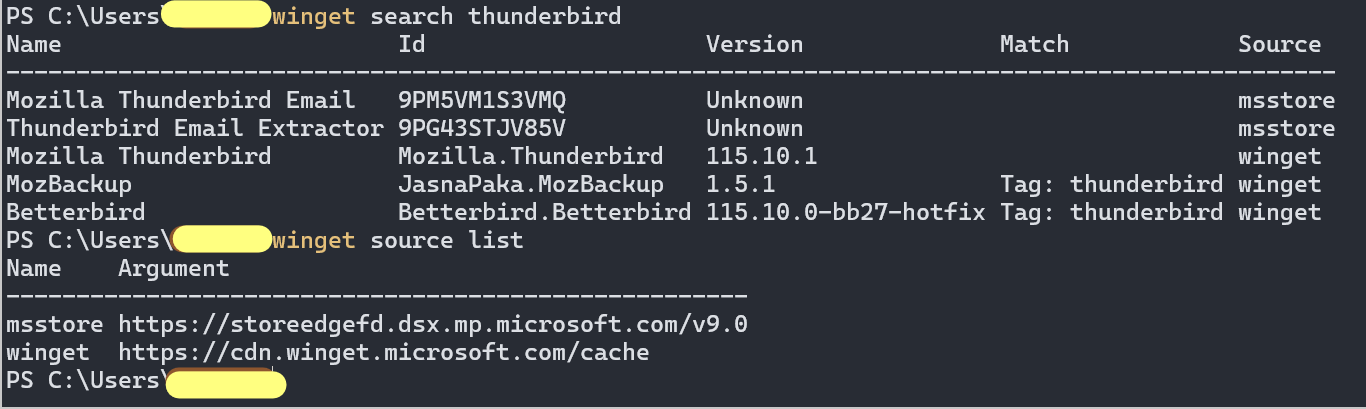Click MozBackup version 1.5.1
This screenshot has height=409, width=1366.
click(741, 184)
